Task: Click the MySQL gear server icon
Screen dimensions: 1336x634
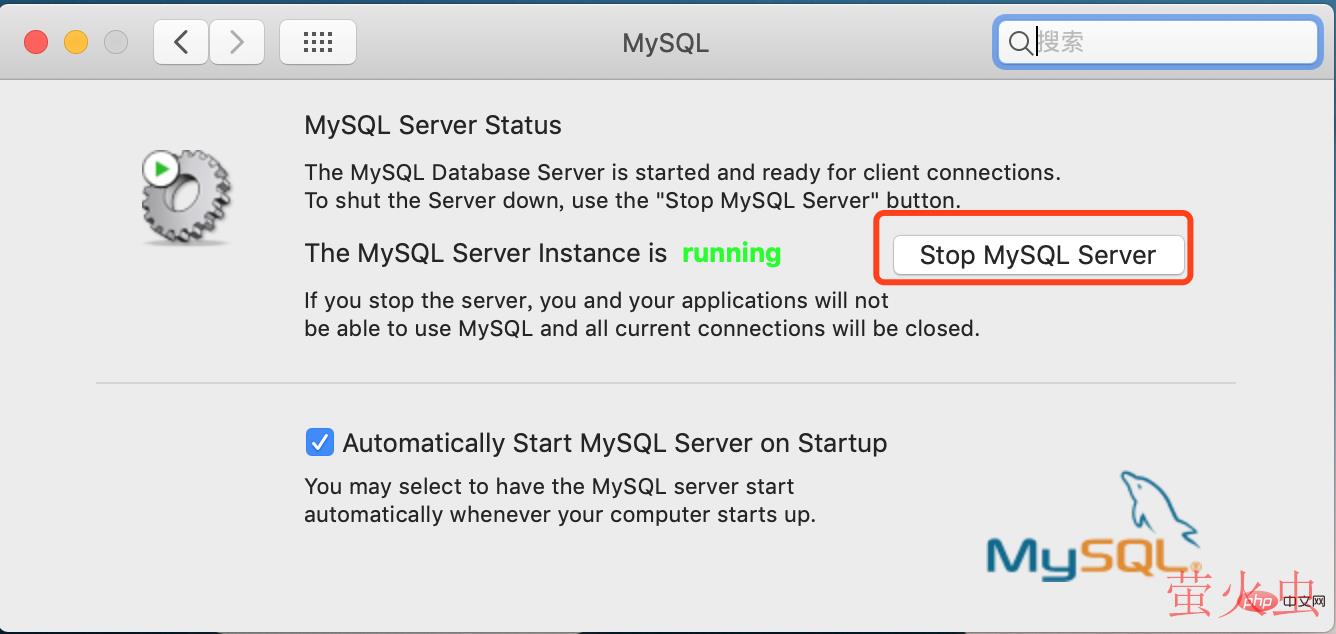Action: 187,199
